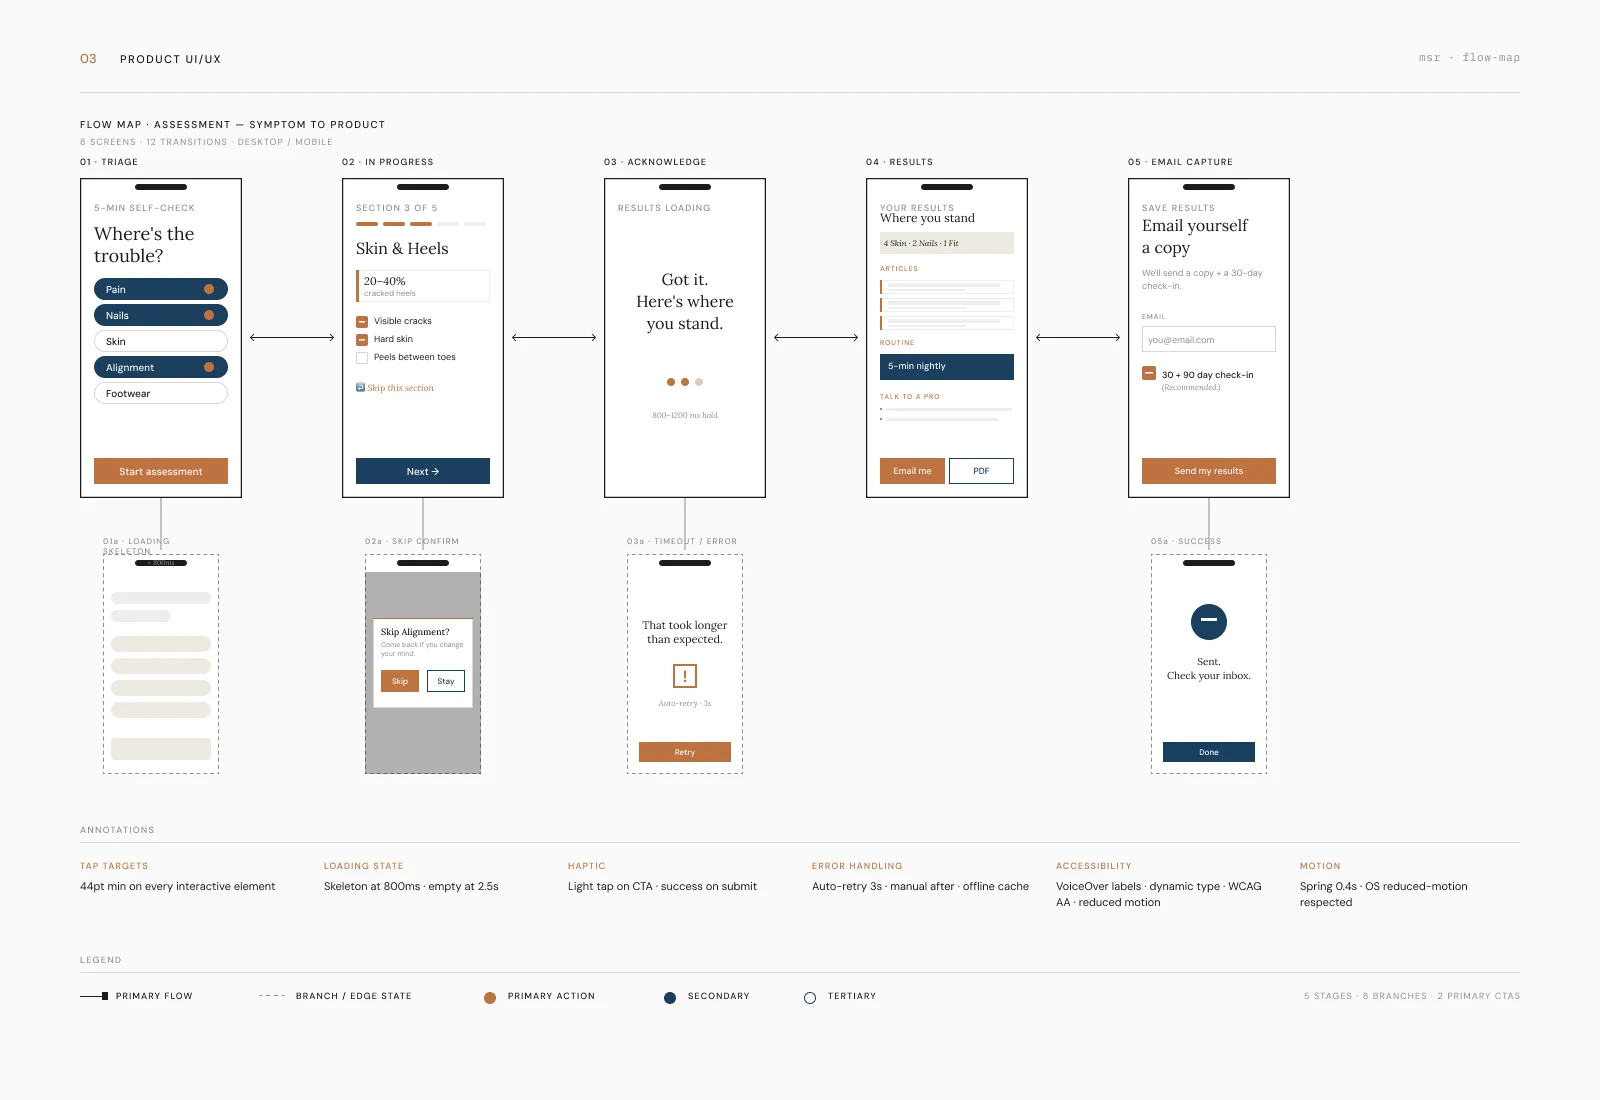Viewport: 1600px width, 1100px height.
Task: Click the Next button in Skin & Heels
Action: tap(422, 471)
